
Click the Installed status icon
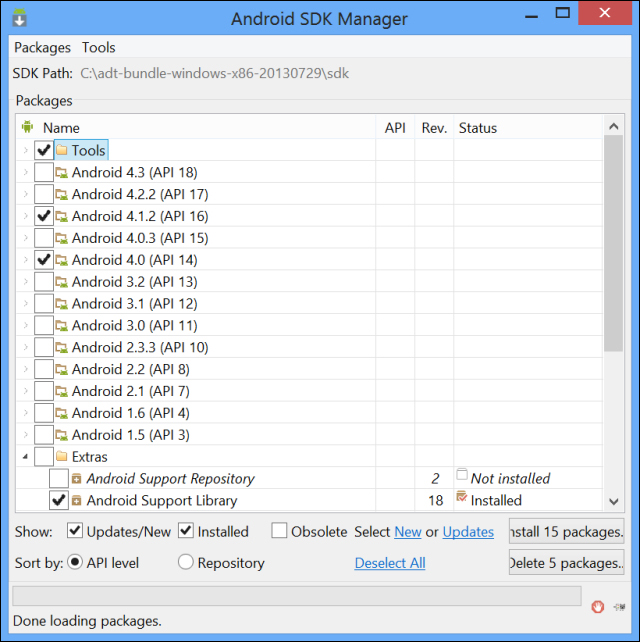pyautogui.click(x=462, y=497)
